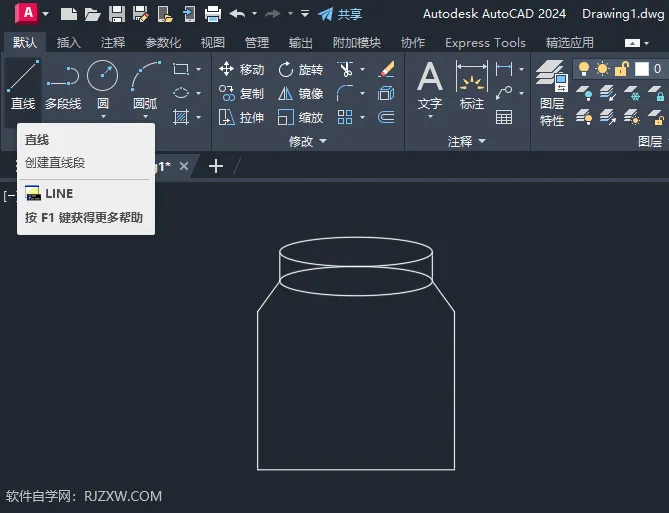Click the Offset icon
This screenshot has height=513, width=669.
point(386,117)
